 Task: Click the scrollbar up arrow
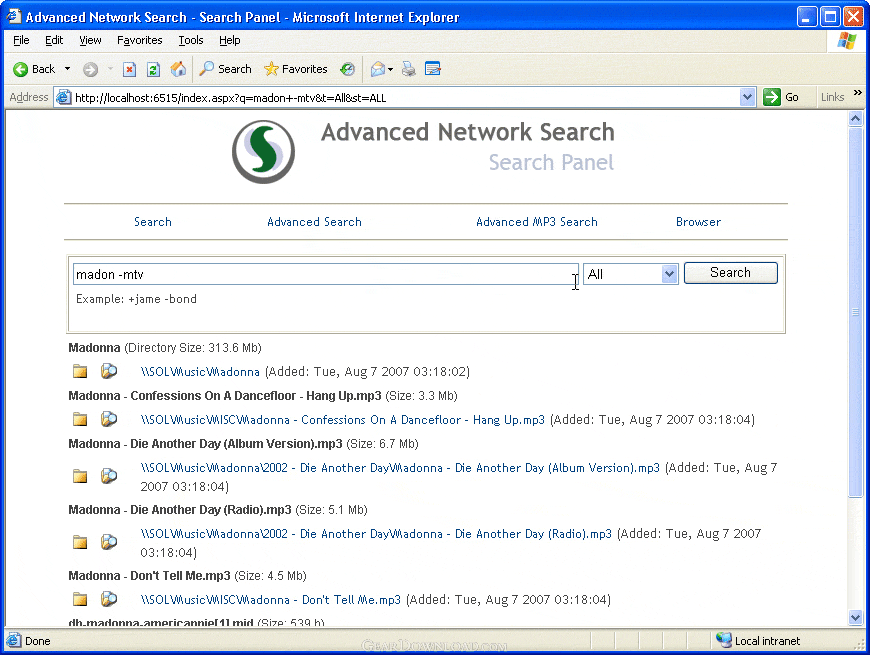click(855, 119)
